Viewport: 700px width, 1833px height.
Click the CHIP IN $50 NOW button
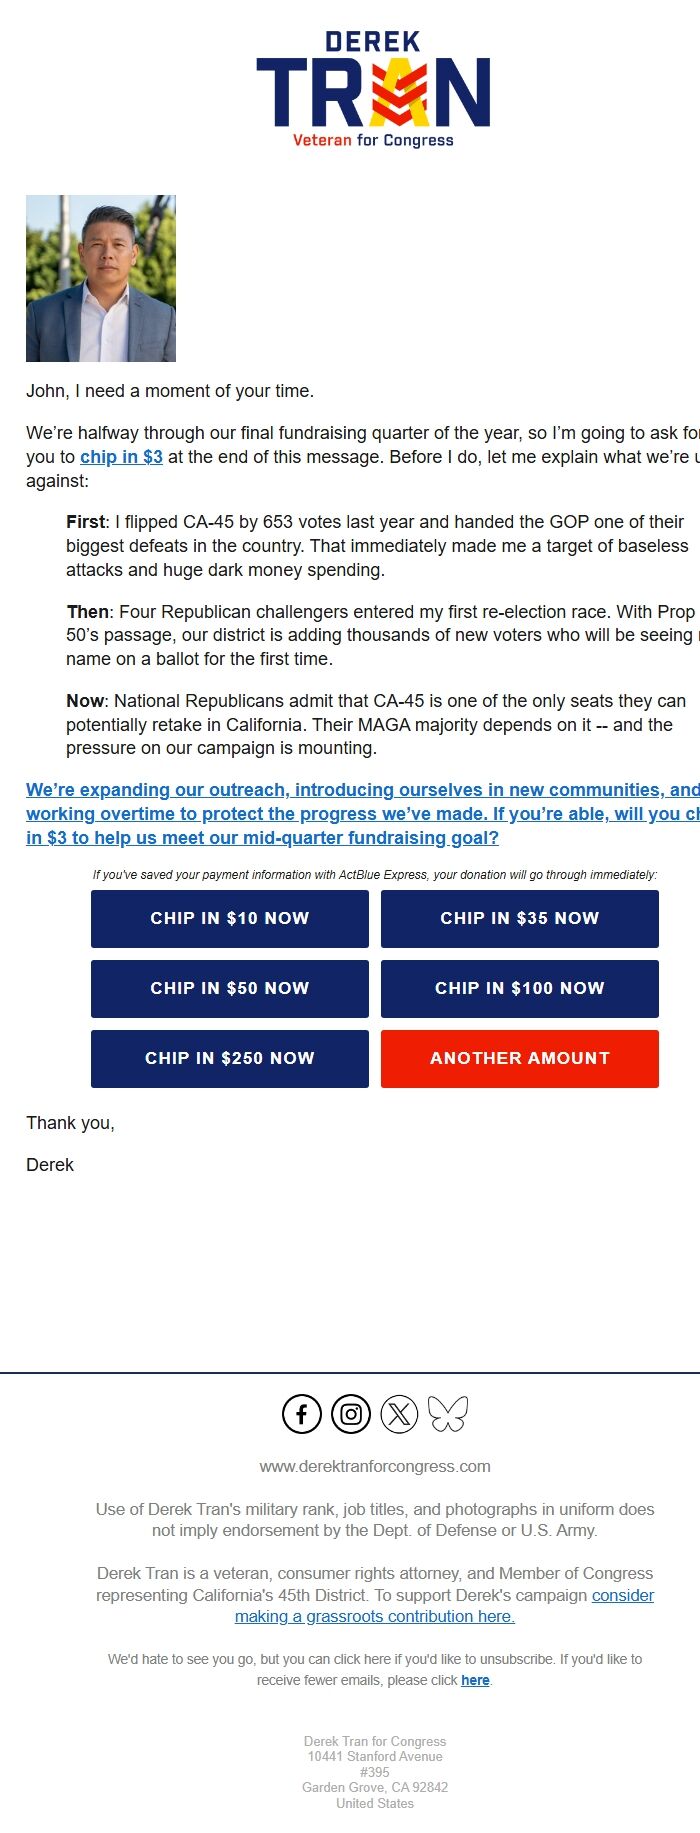tap(229, 988)
